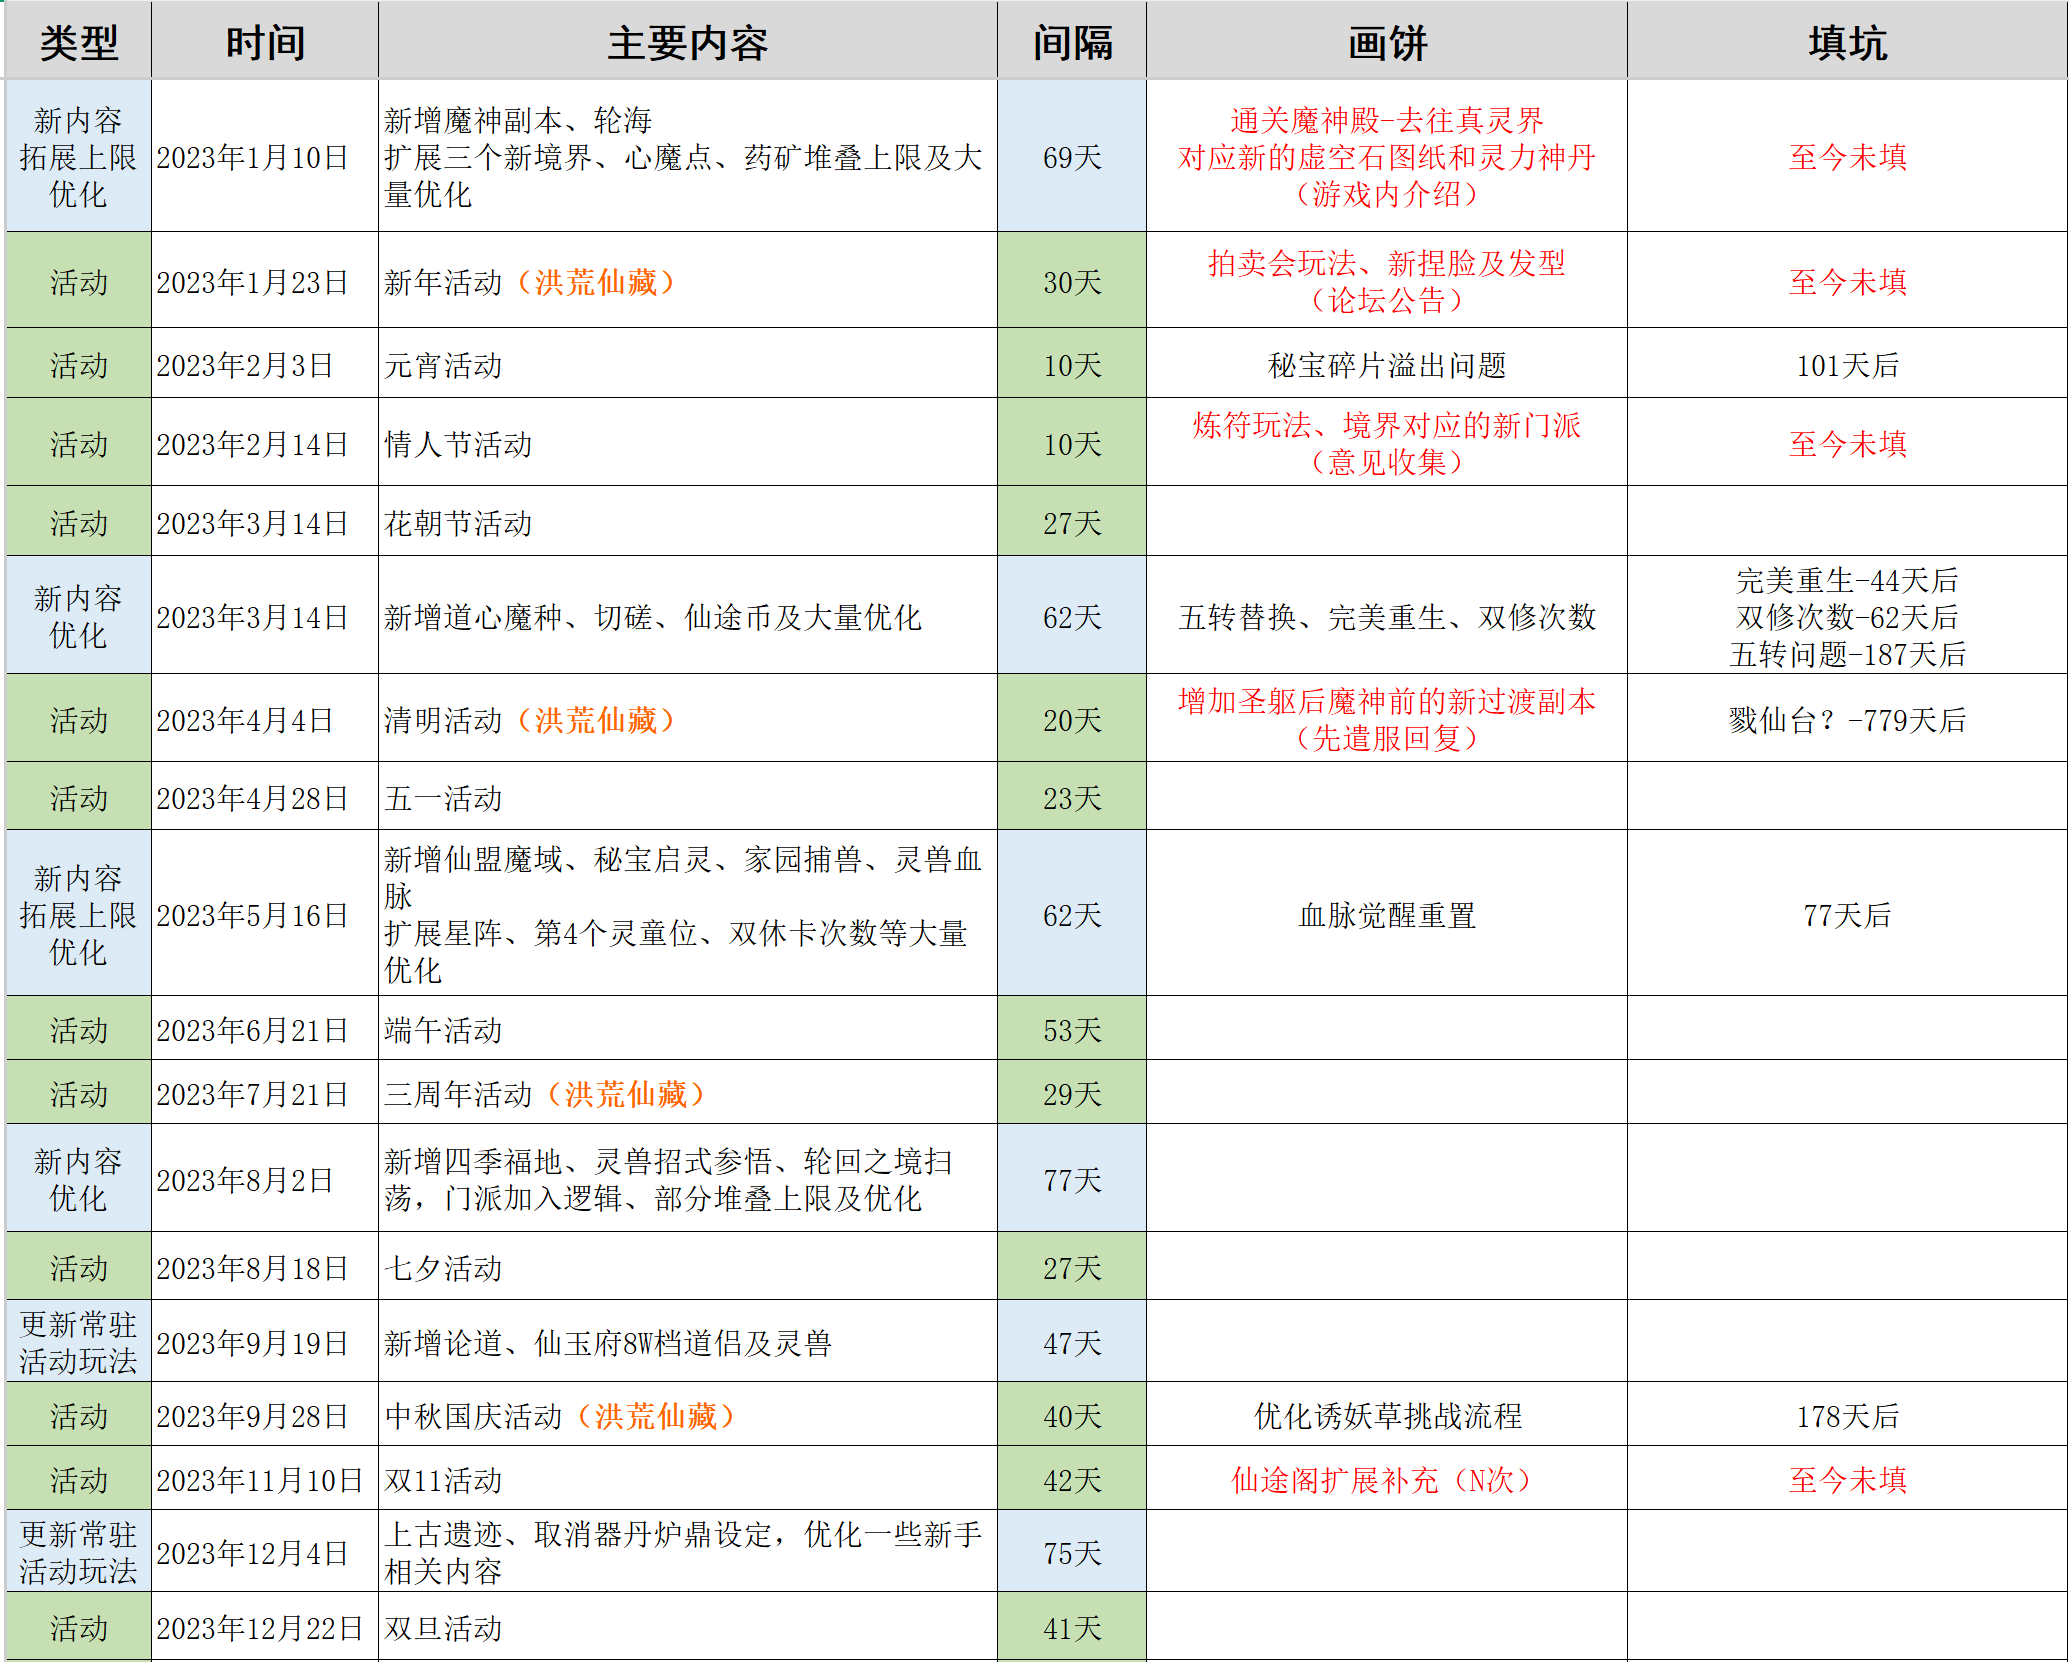The width and height of the screenshot is (2069, 1662).
Task: Select the date cell 2023年12月4日
Action: point(265,1552)
